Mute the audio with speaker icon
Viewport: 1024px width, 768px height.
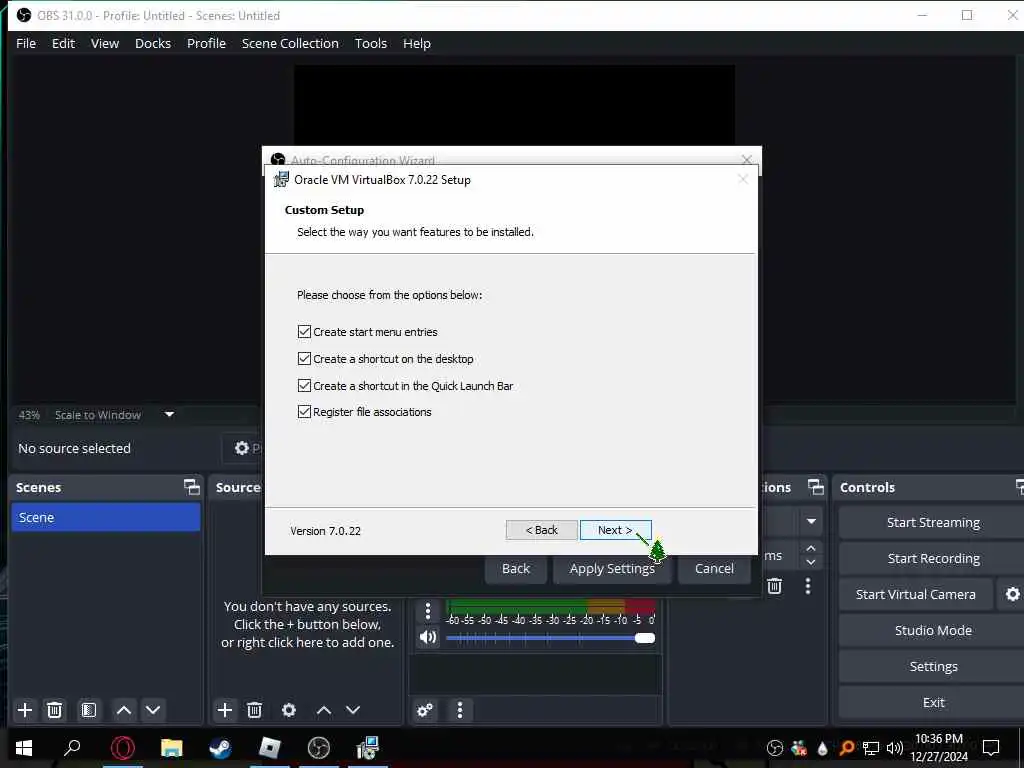tap(428, 637)
